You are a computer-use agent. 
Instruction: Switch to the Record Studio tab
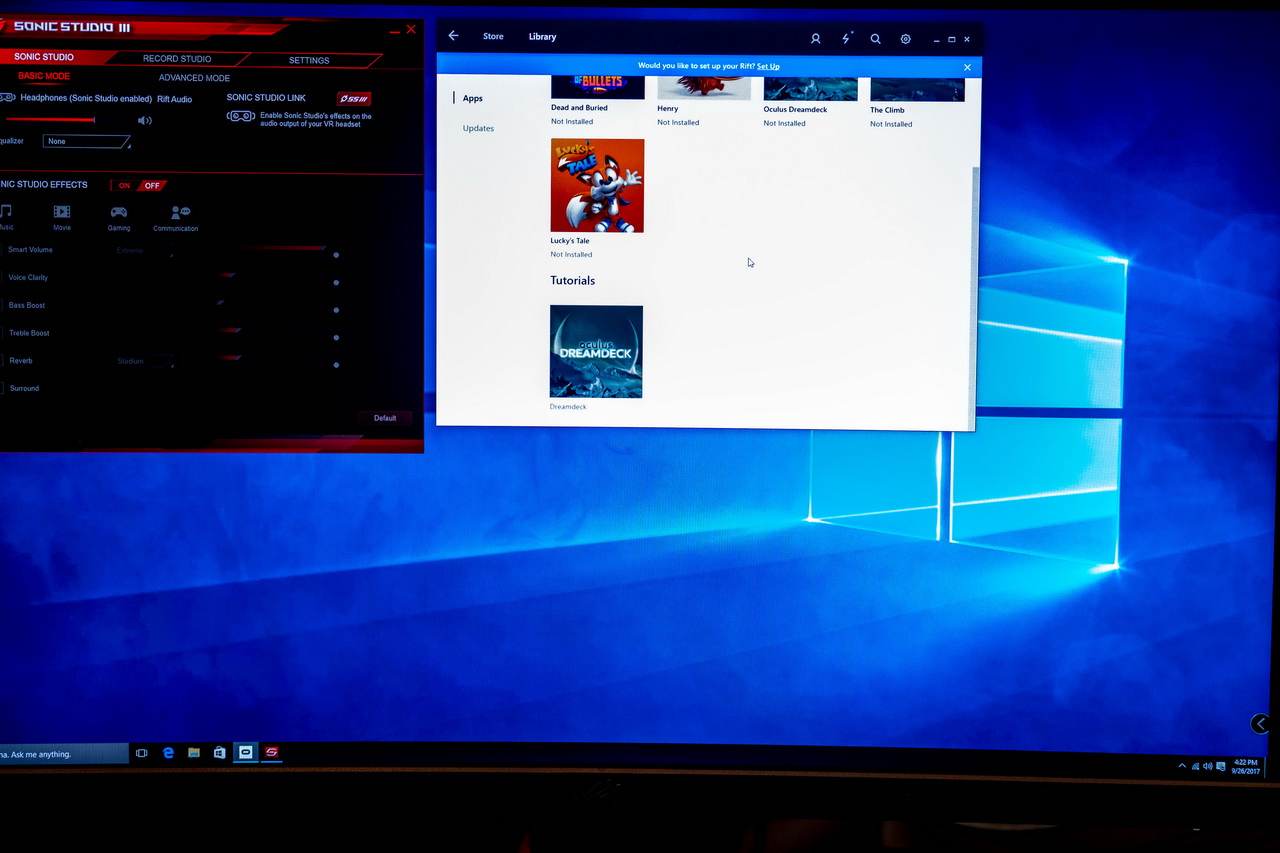click(177, 59)
